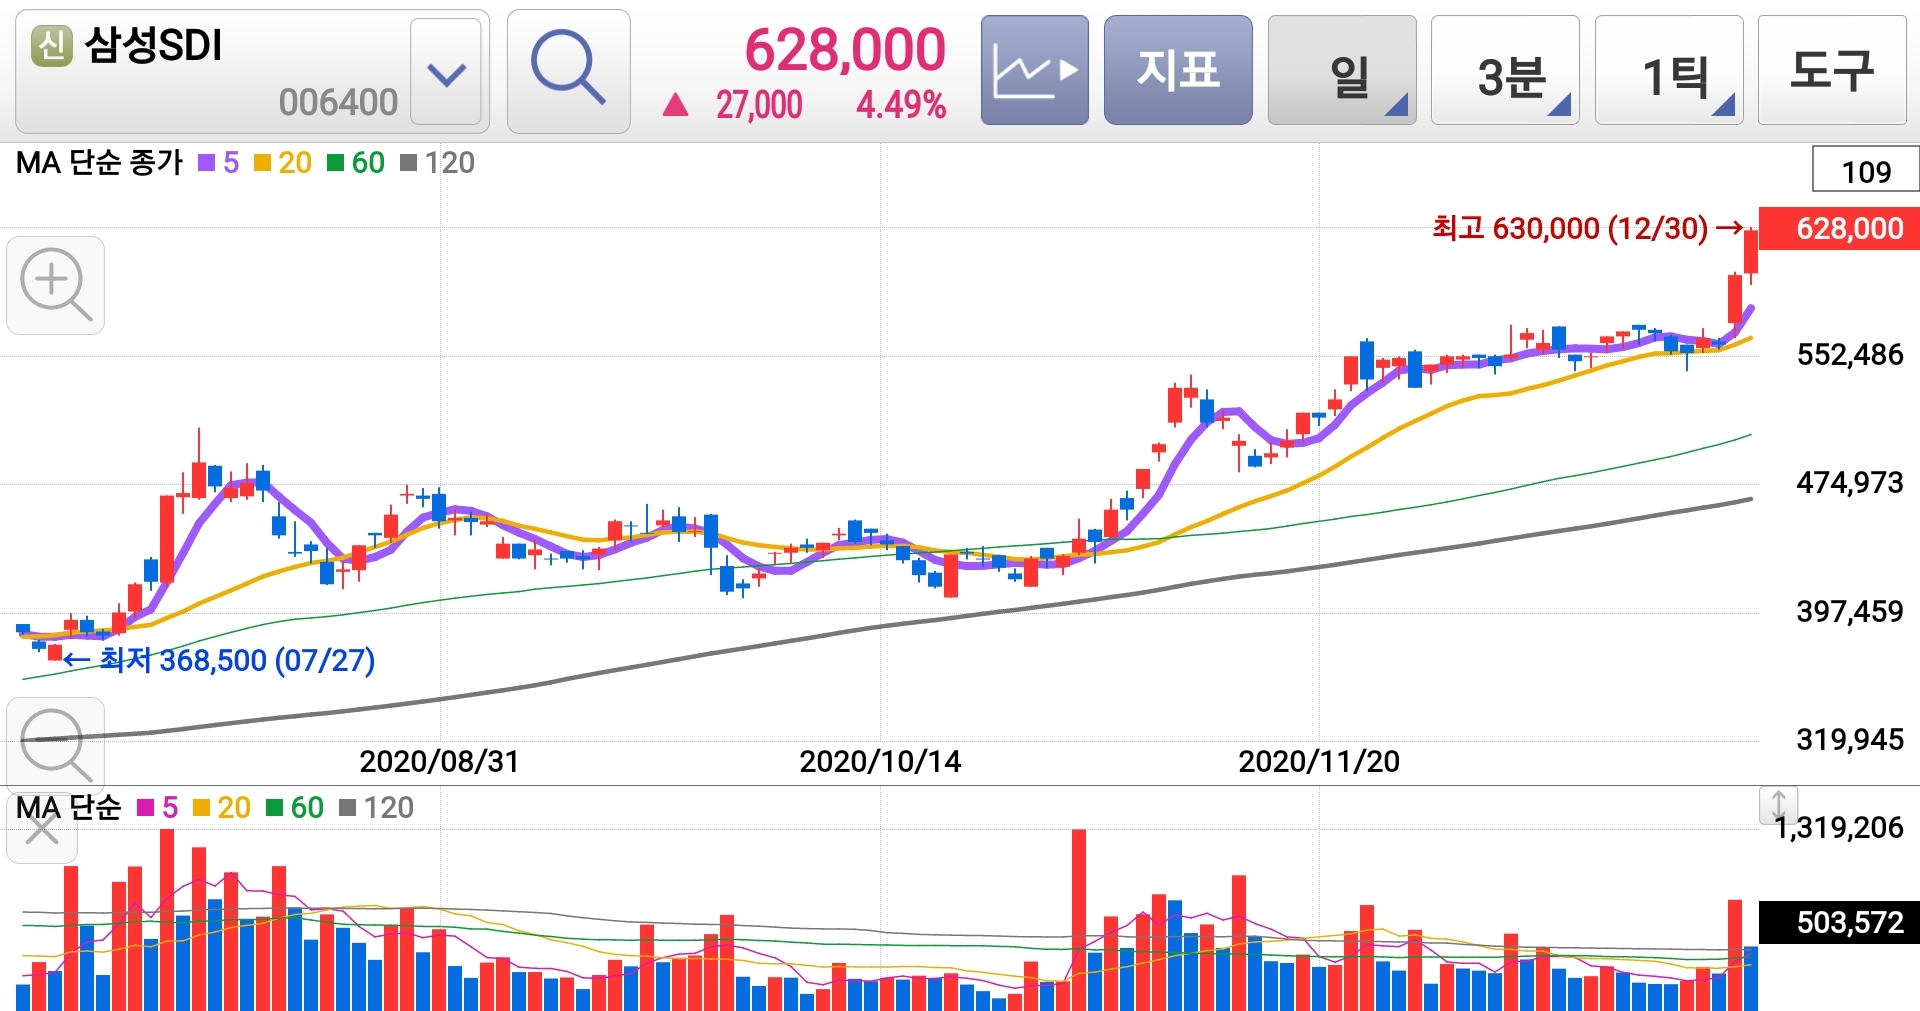Click the chart type line icon
1920x1011 pixels.
click(x=1034, y=71)
